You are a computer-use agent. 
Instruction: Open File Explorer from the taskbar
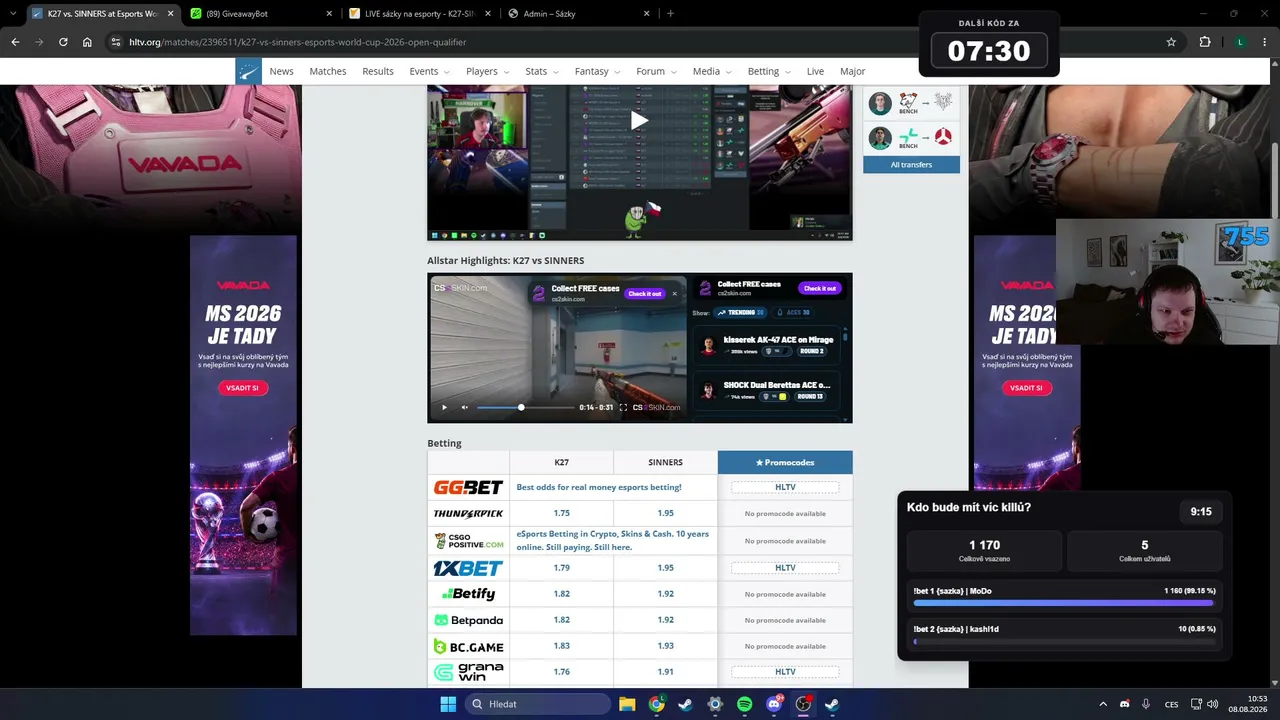(x=627, y=704)
